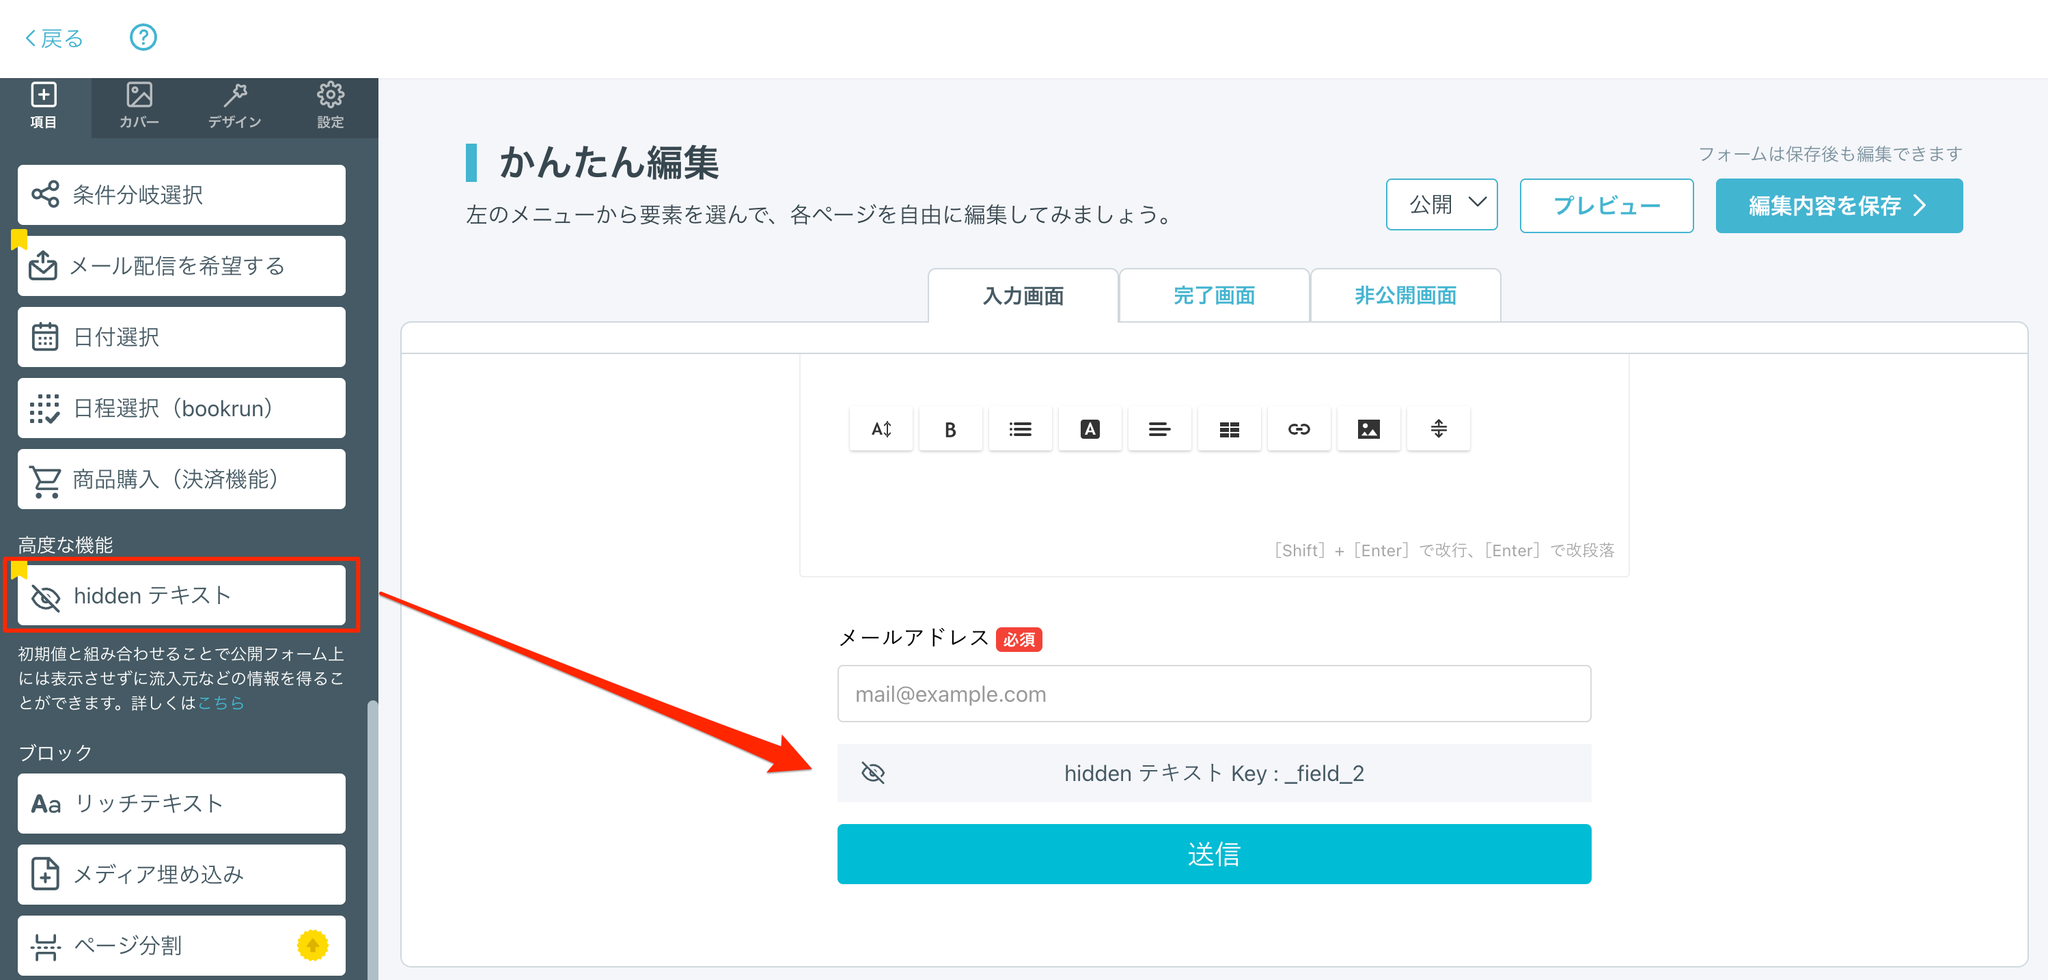This screenshot has height=980, width=2048.
Task: Click the table insert icon
Action: 1229,429
